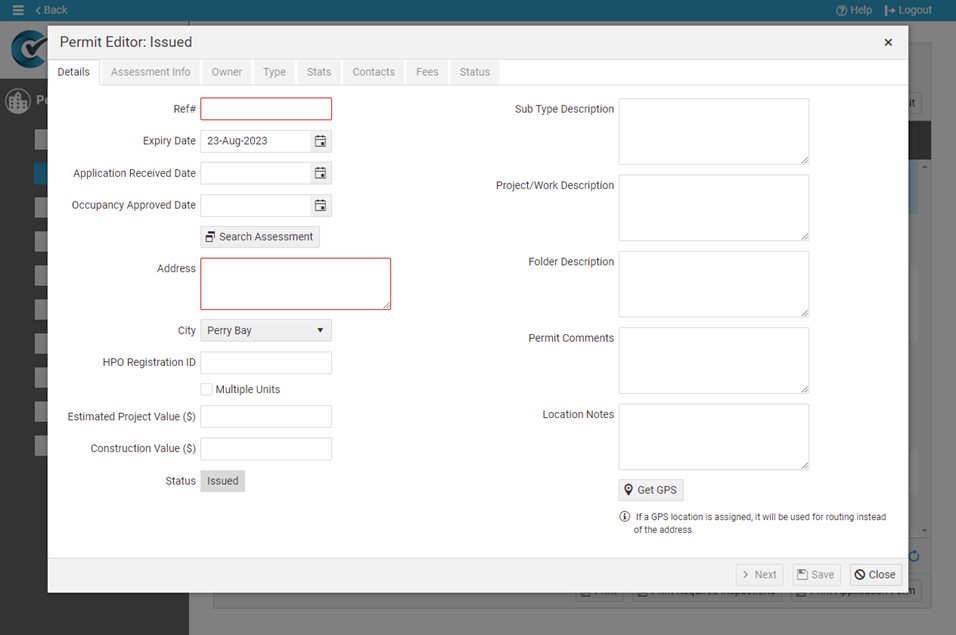Close the Permit Editor dialog with X
This screenshot has width=956, height=635.
pyautogui.click(x=888, y=42)
